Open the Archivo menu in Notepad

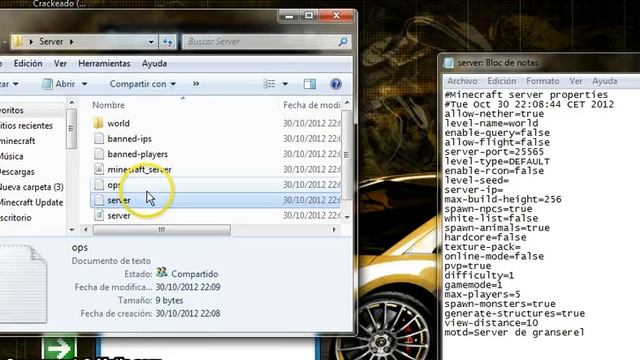tap(462, 81)
